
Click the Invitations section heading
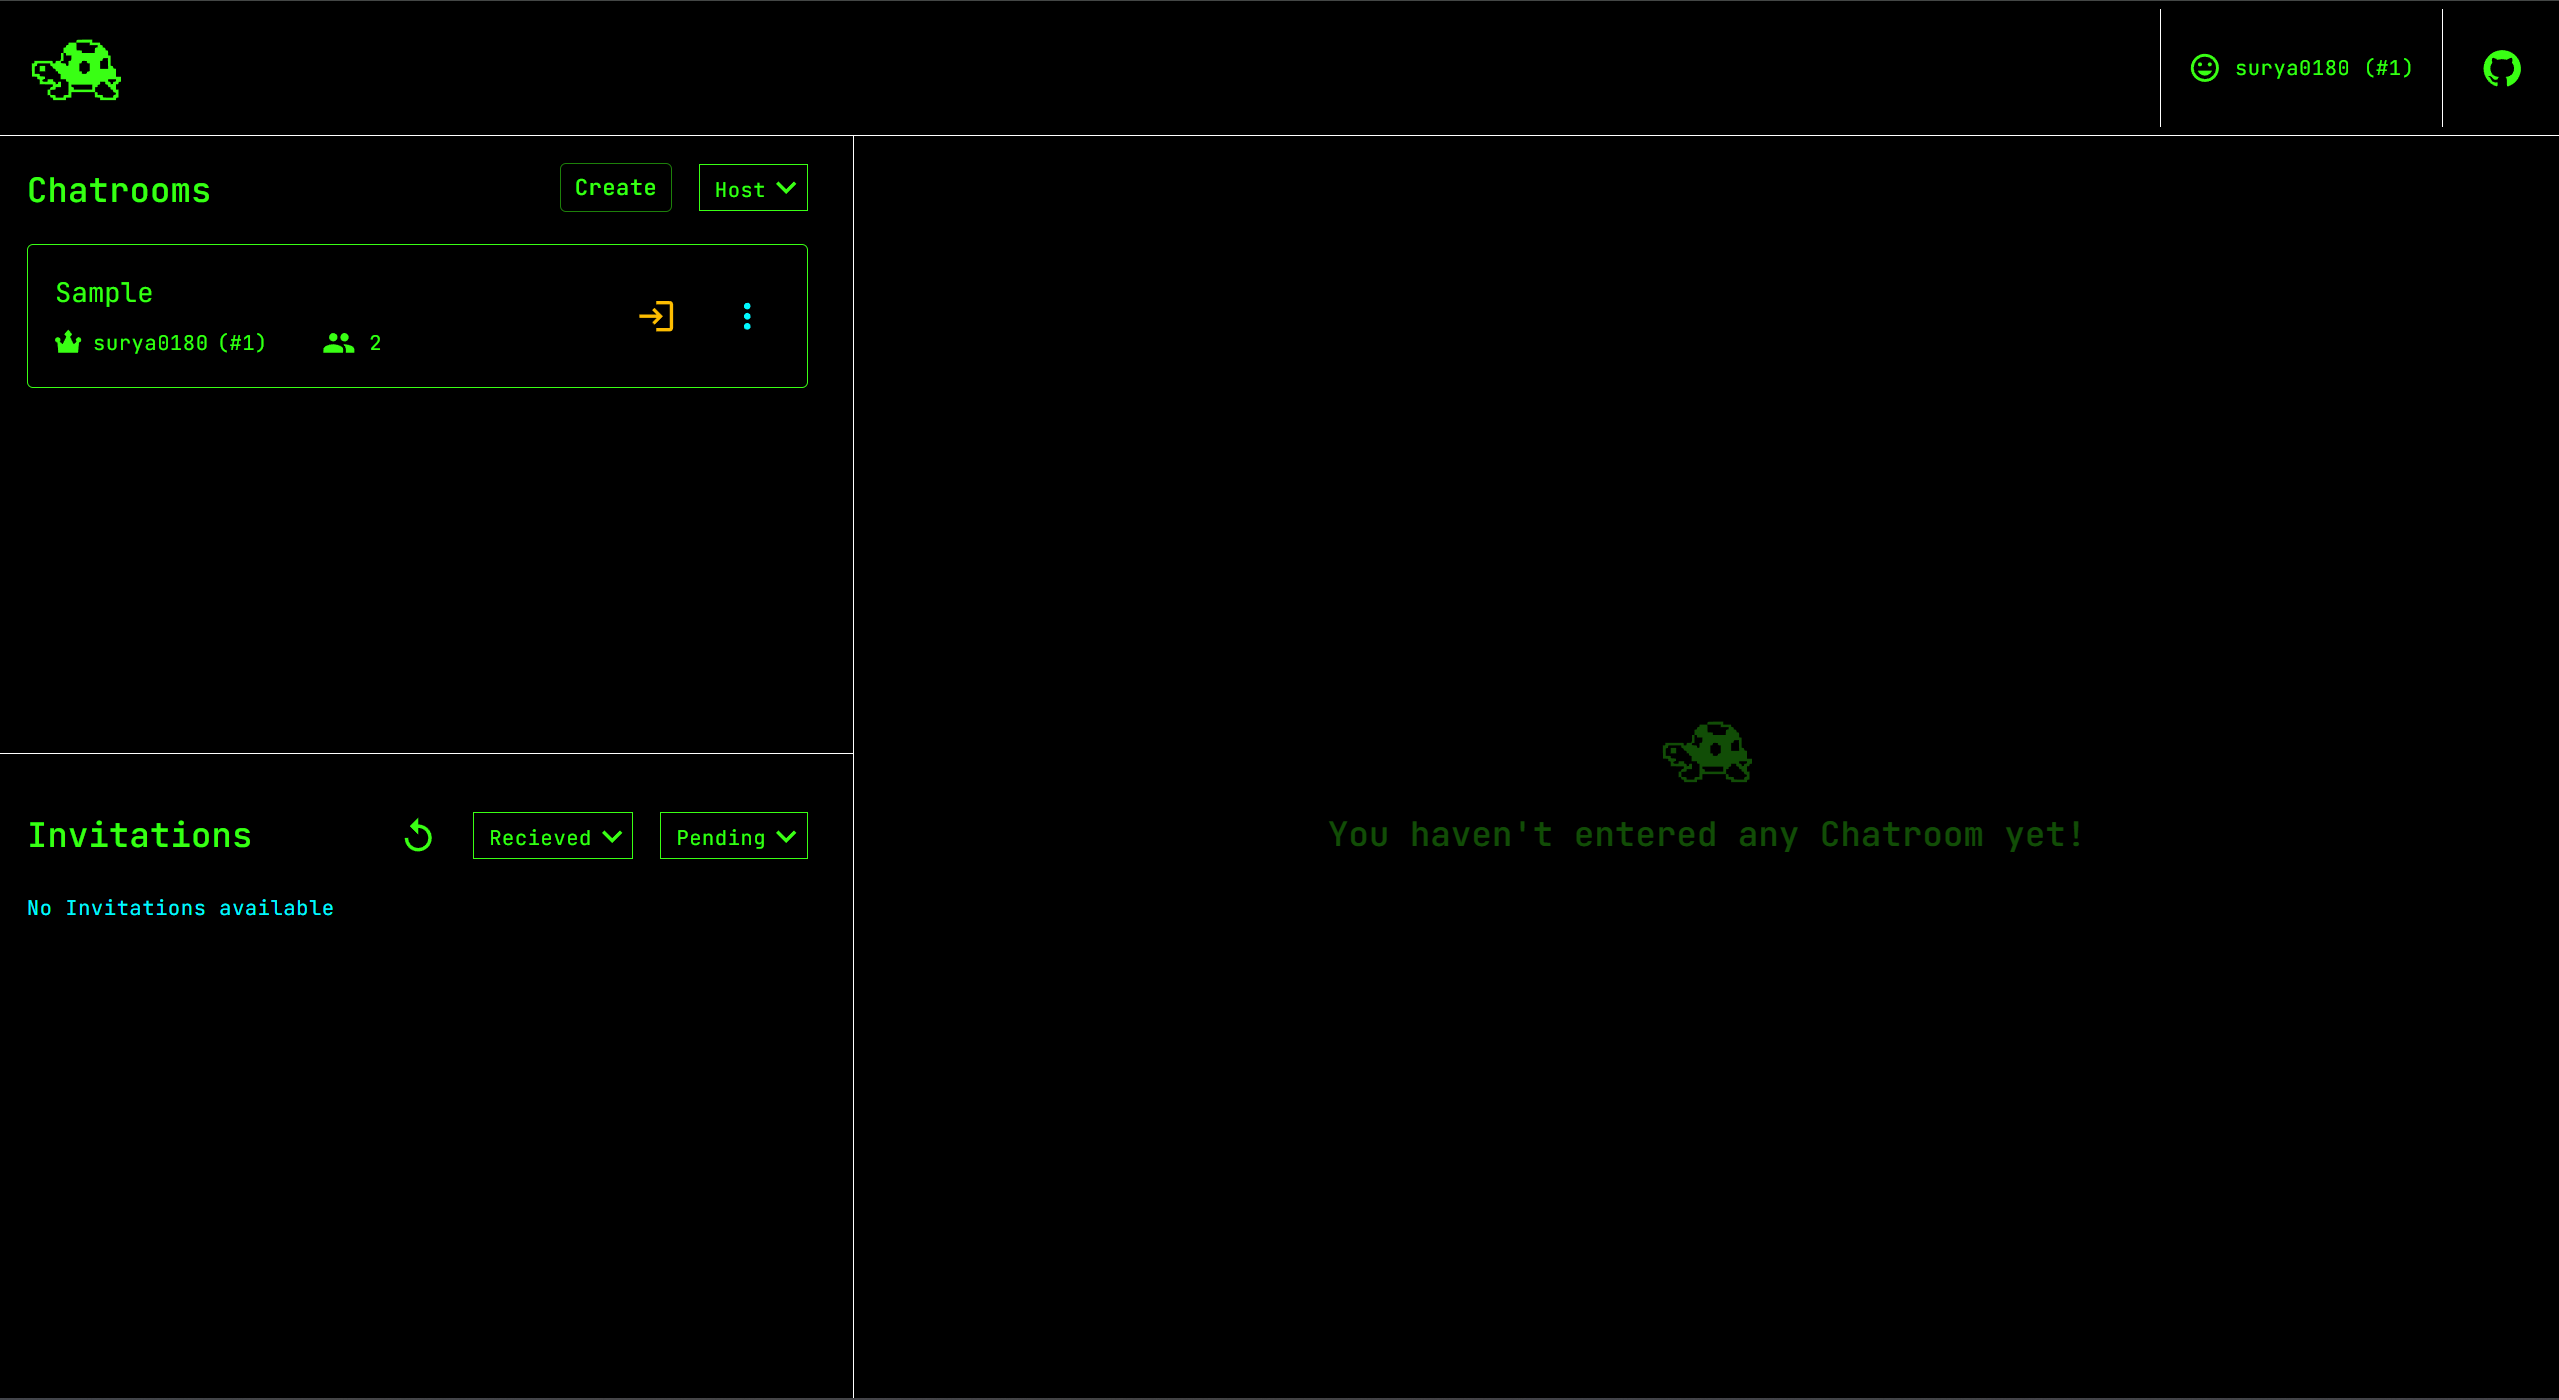click(139, 835)
